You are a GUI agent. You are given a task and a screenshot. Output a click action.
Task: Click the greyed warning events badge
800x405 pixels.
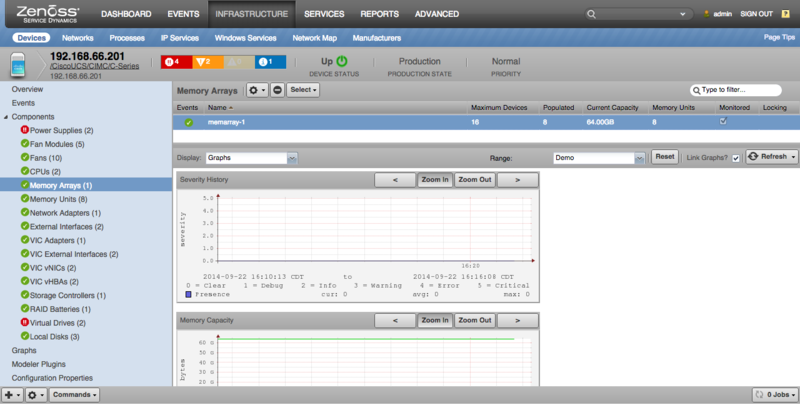239,62
